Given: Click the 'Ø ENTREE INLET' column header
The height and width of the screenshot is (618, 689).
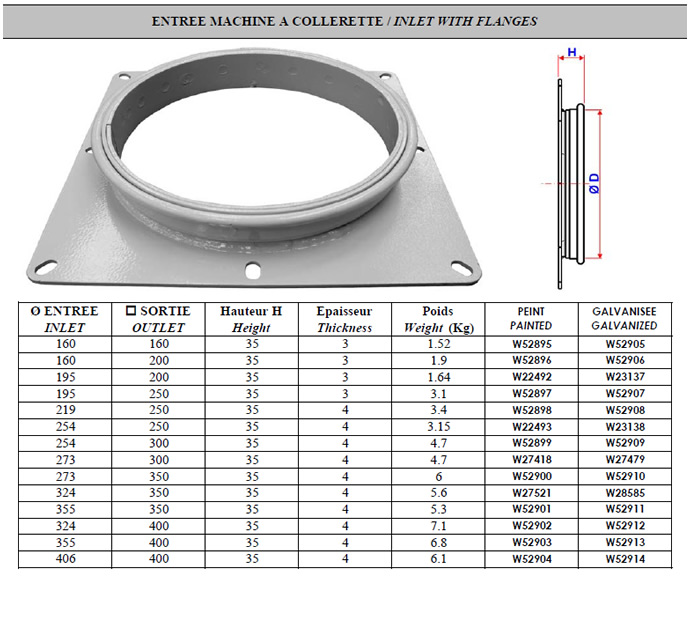Looking at the screenshot, I should 65,319.
